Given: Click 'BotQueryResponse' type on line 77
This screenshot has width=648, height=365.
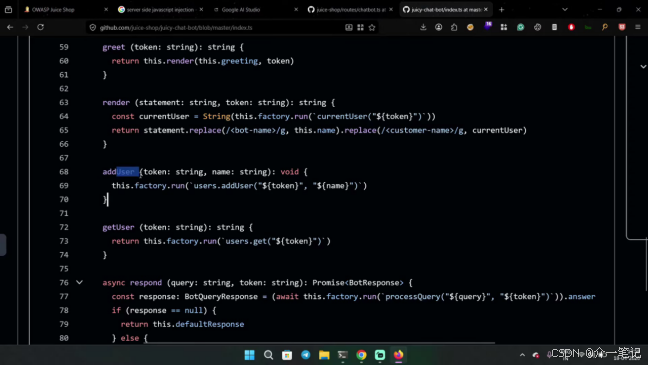Looking at the screenshot, I should (x=221, y=297).
